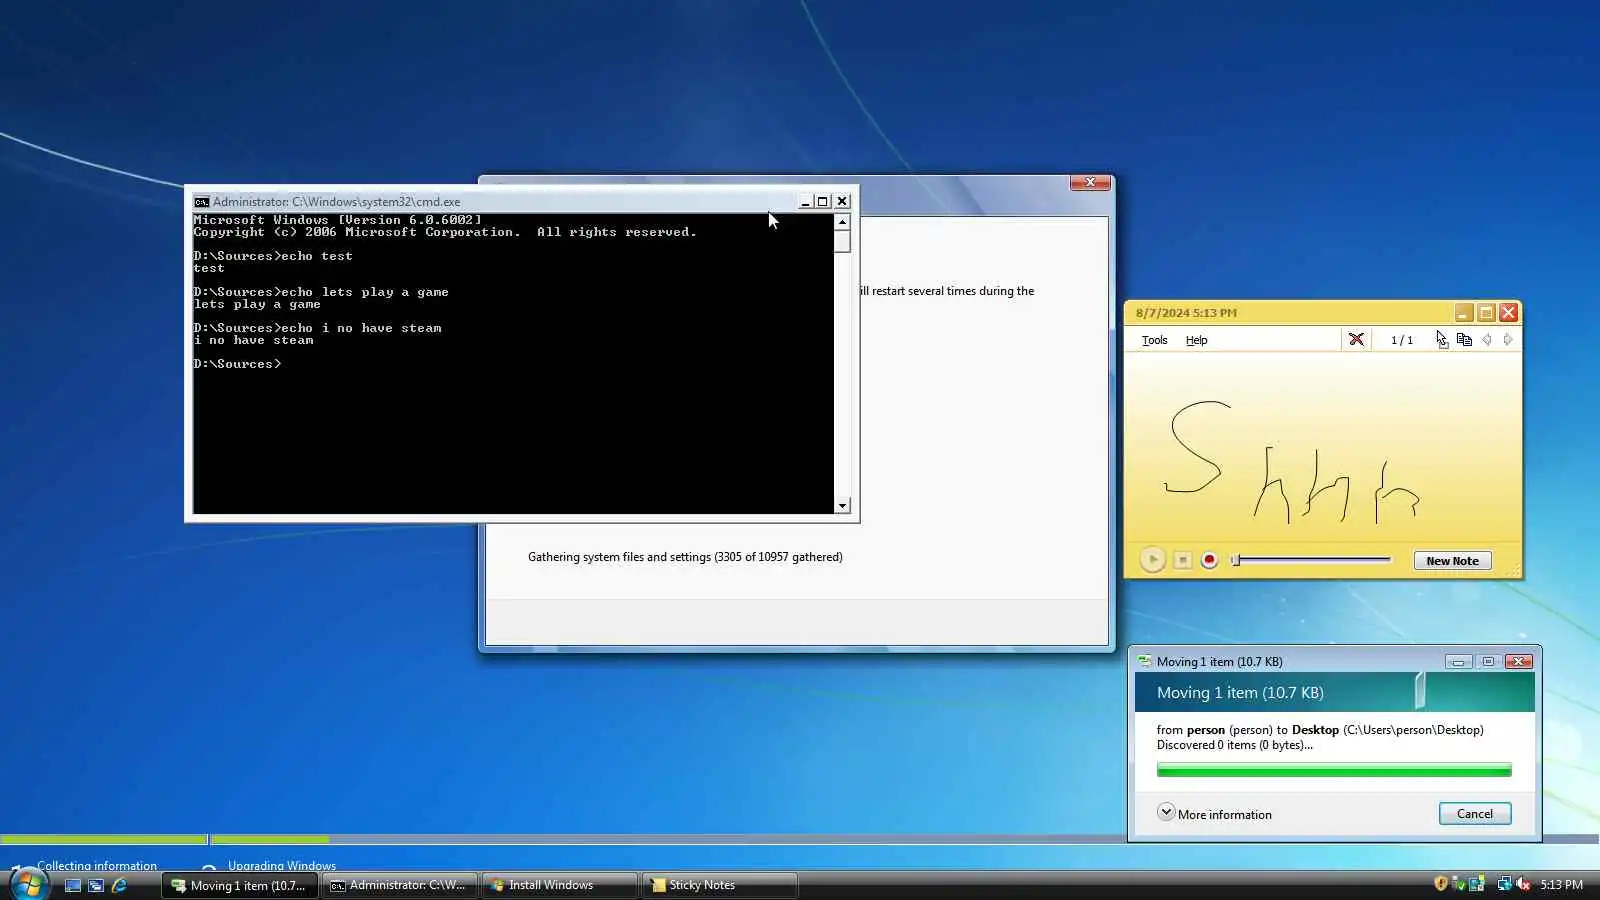
Task: Copy the sticky note using the copy icon
Action: pos(1464,340)
